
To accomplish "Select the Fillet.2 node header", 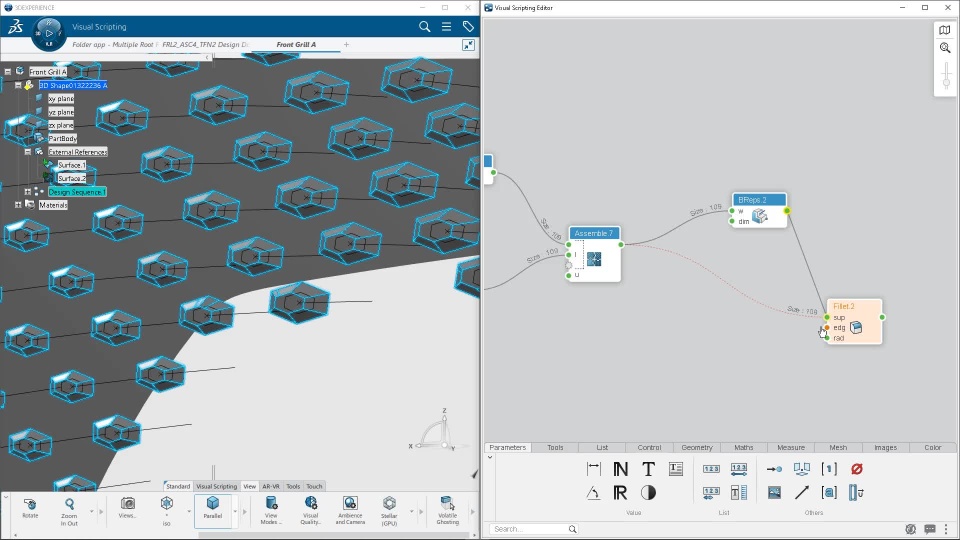I will [854, 306].
